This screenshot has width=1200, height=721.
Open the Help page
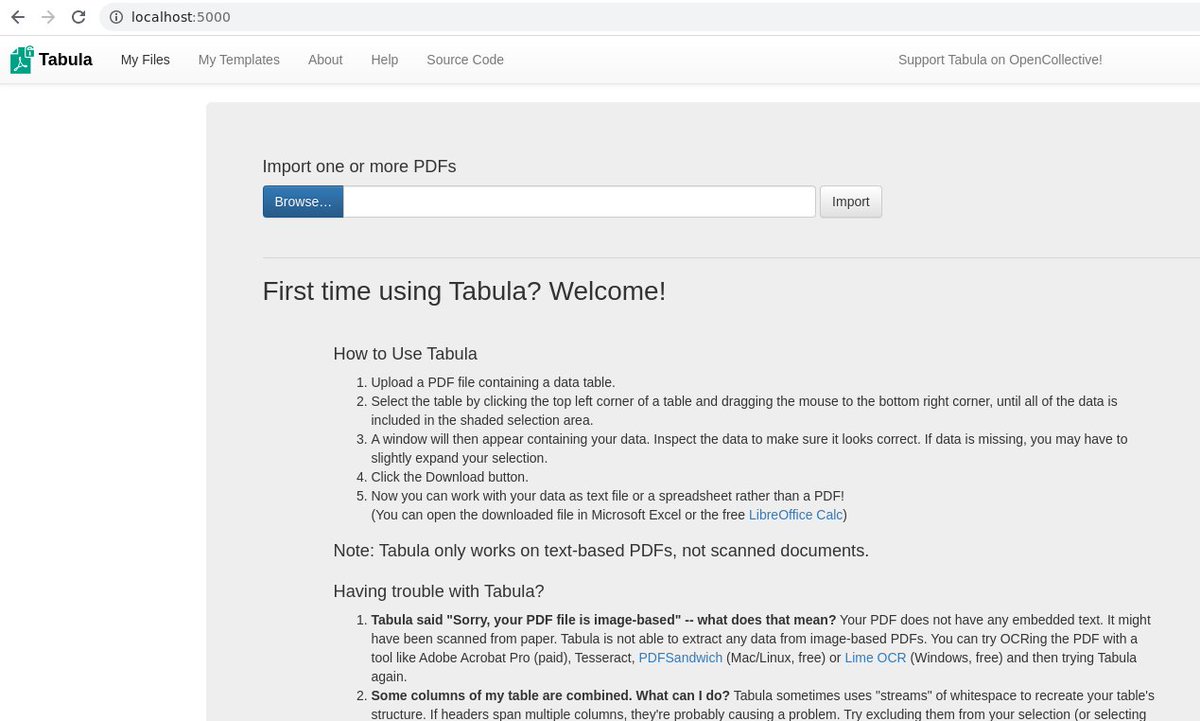[x=384, y=60]
